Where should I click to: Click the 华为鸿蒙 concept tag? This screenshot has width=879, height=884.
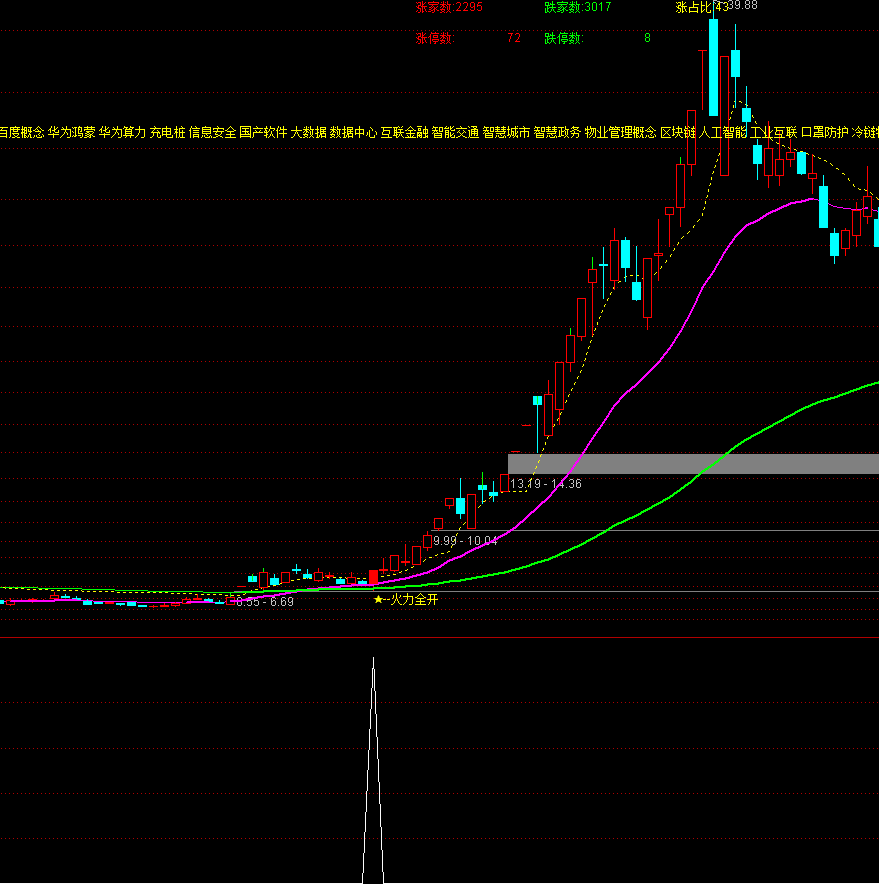coord(72,132)
